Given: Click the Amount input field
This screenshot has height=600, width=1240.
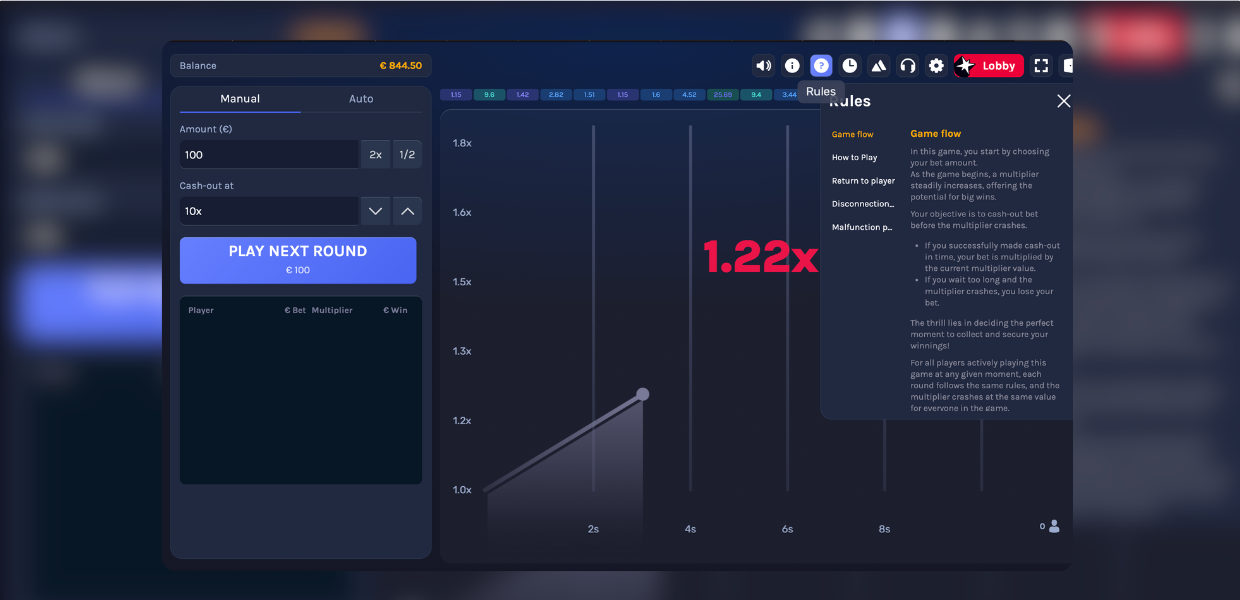Looking at the screenshot, I should coord(268,155).
